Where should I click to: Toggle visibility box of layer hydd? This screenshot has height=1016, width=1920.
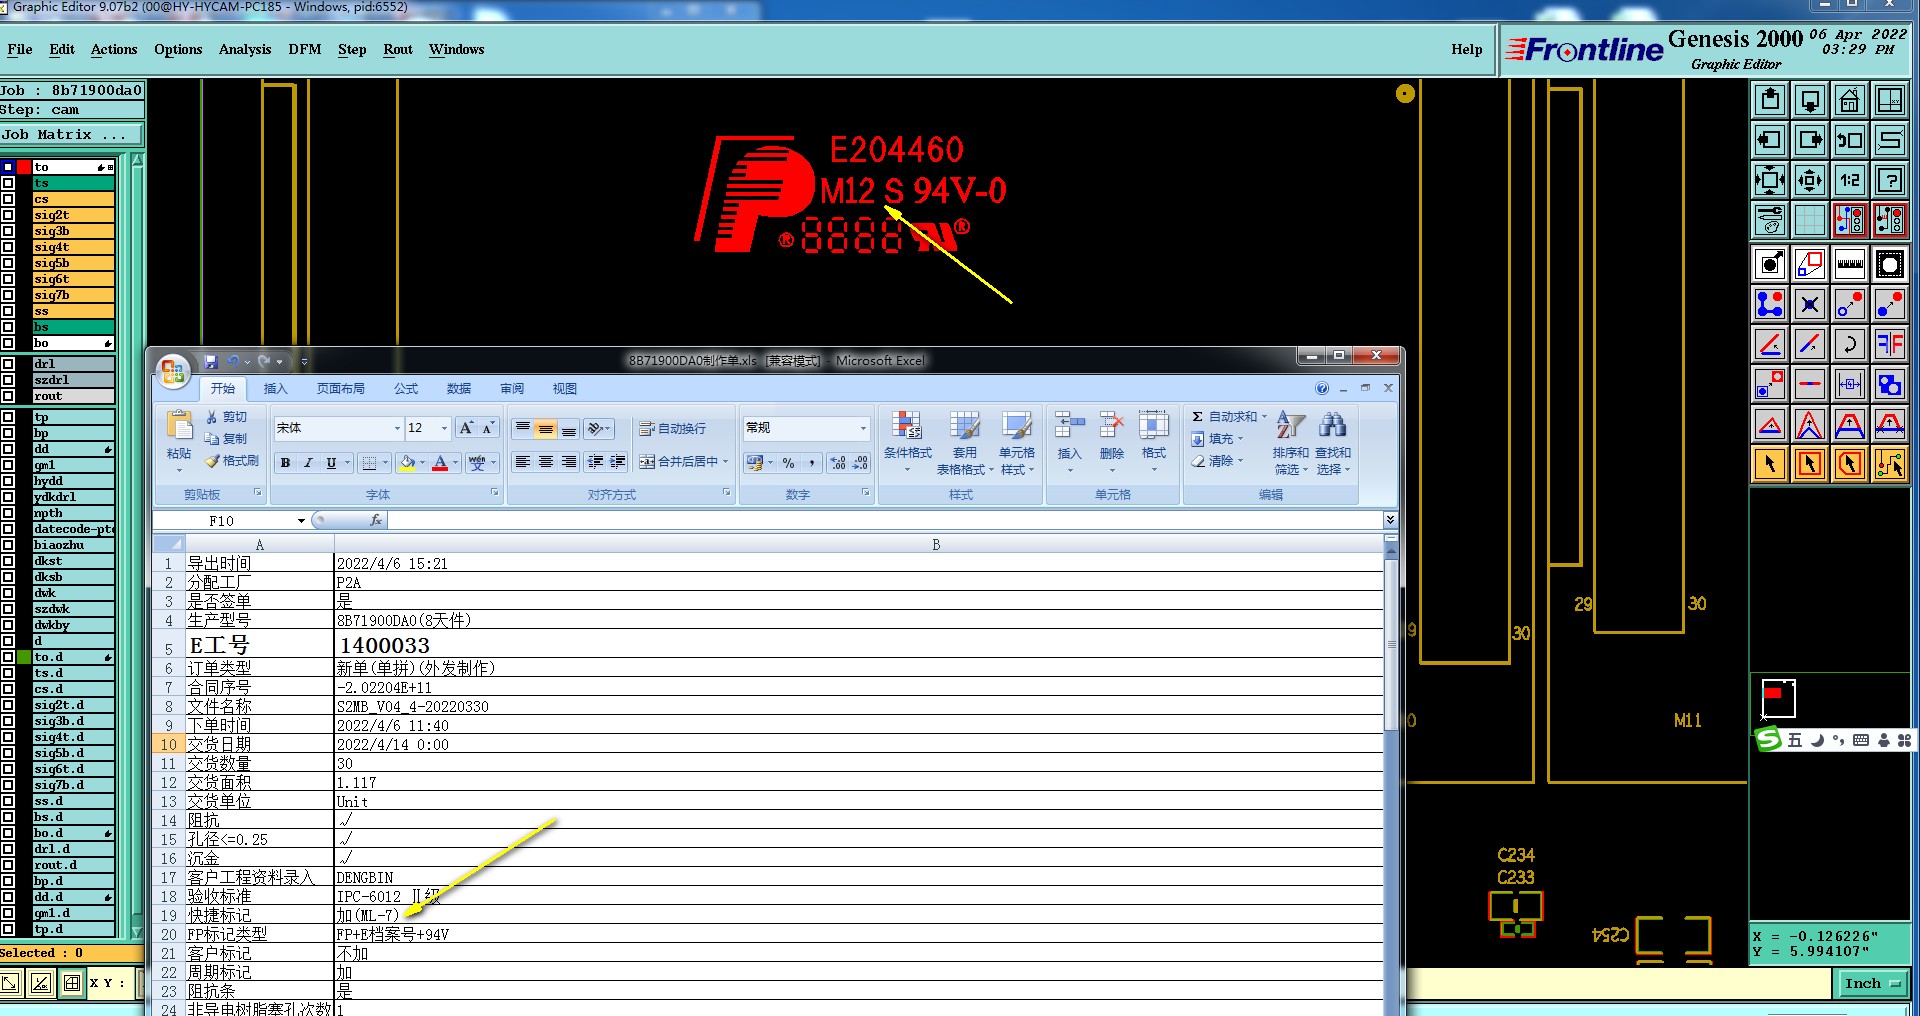9,481
